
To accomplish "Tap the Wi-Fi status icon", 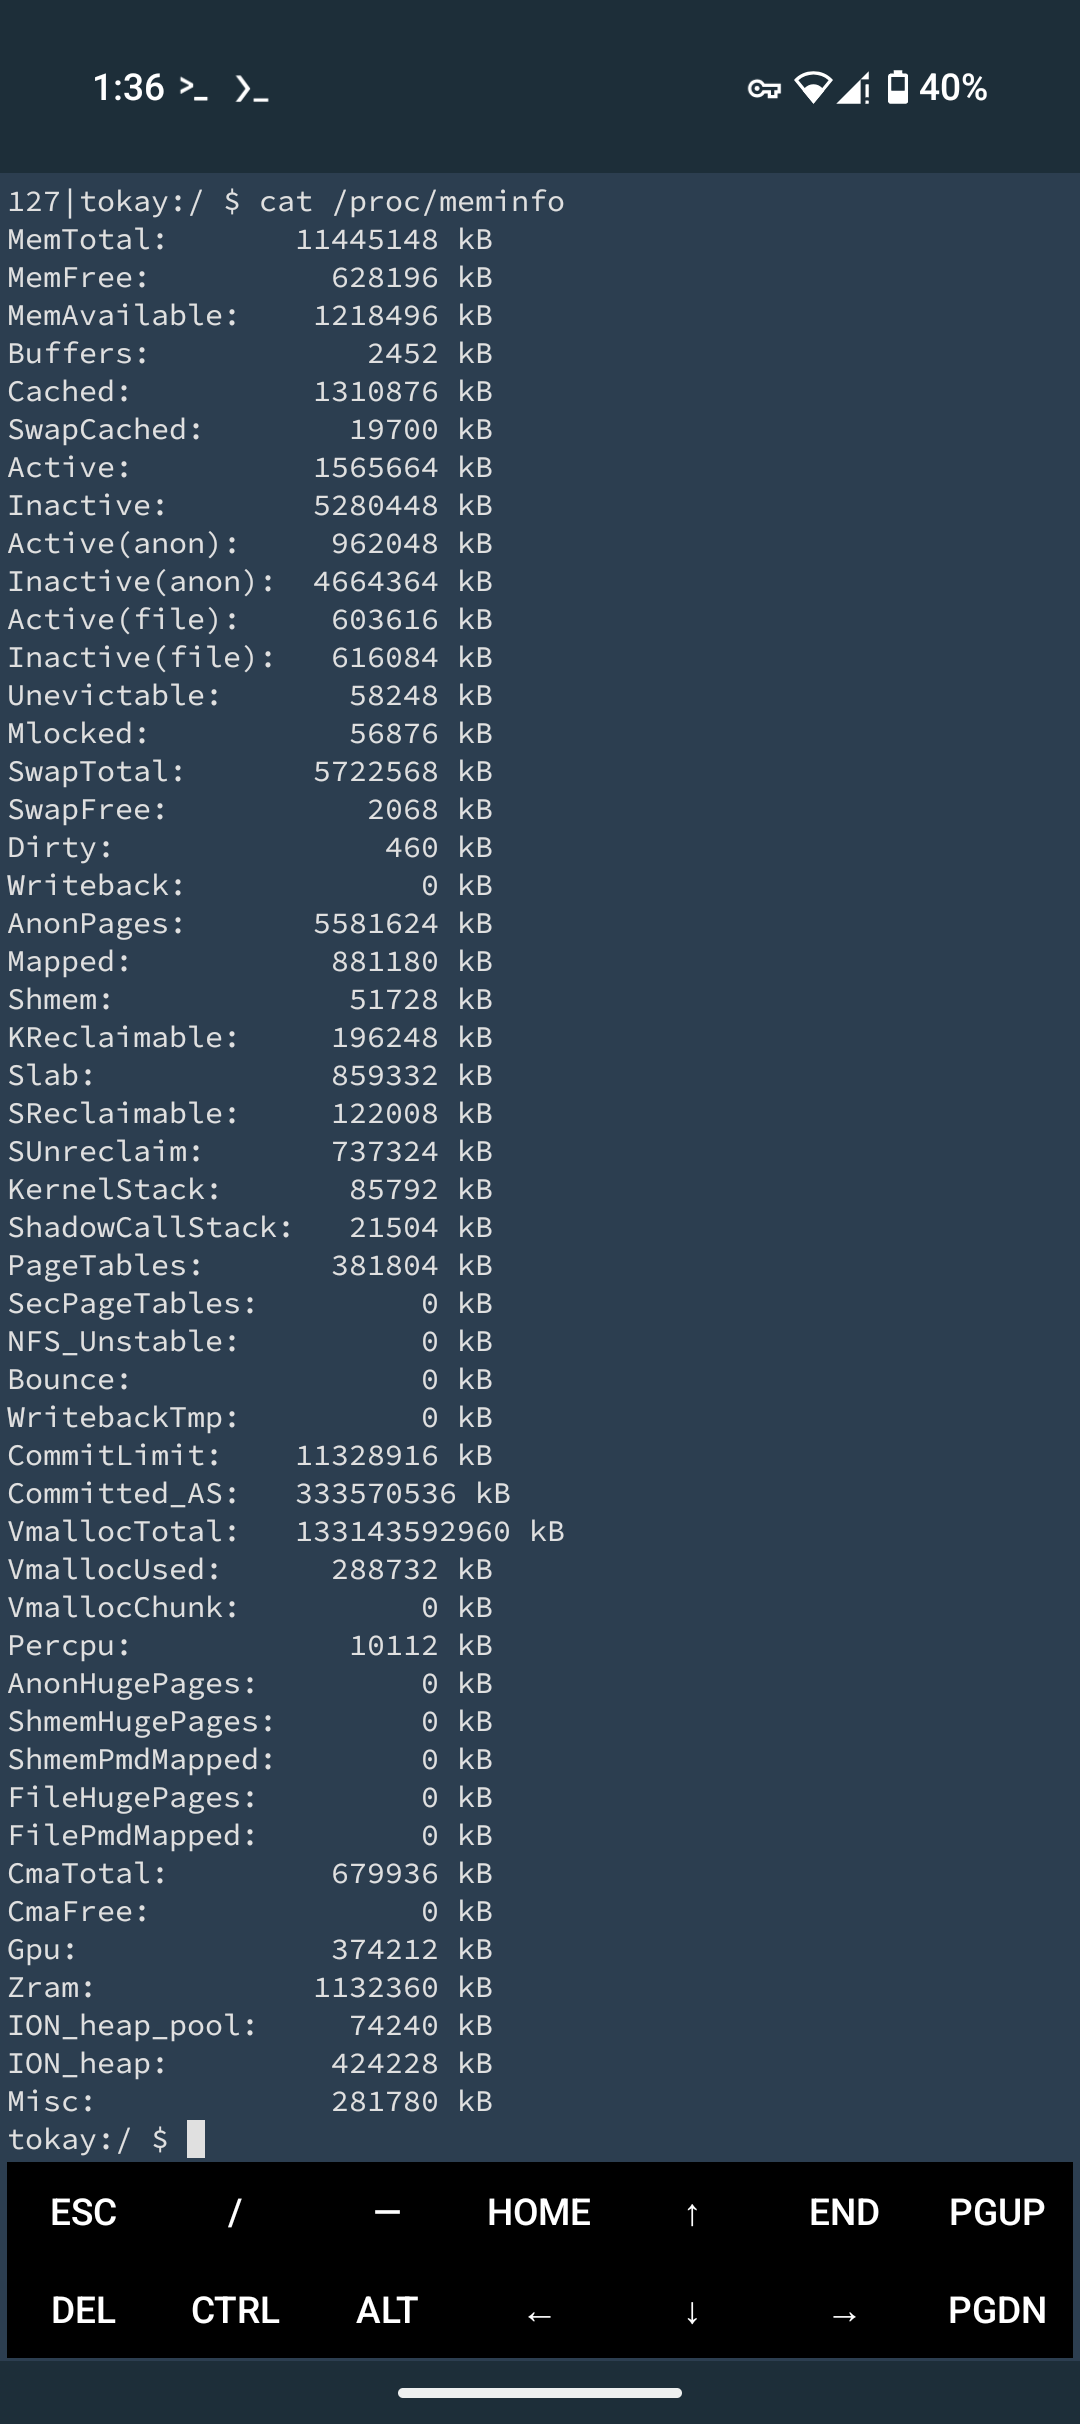I will [x=813, y=88].
